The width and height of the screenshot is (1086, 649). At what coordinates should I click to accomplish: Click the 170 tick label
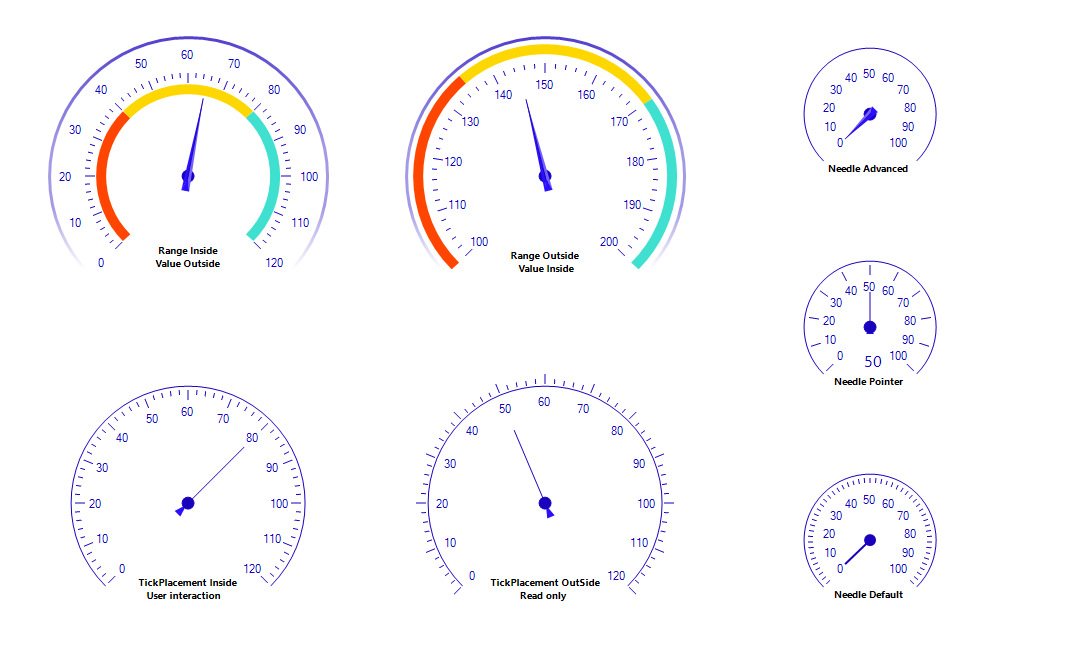[619, 122]
